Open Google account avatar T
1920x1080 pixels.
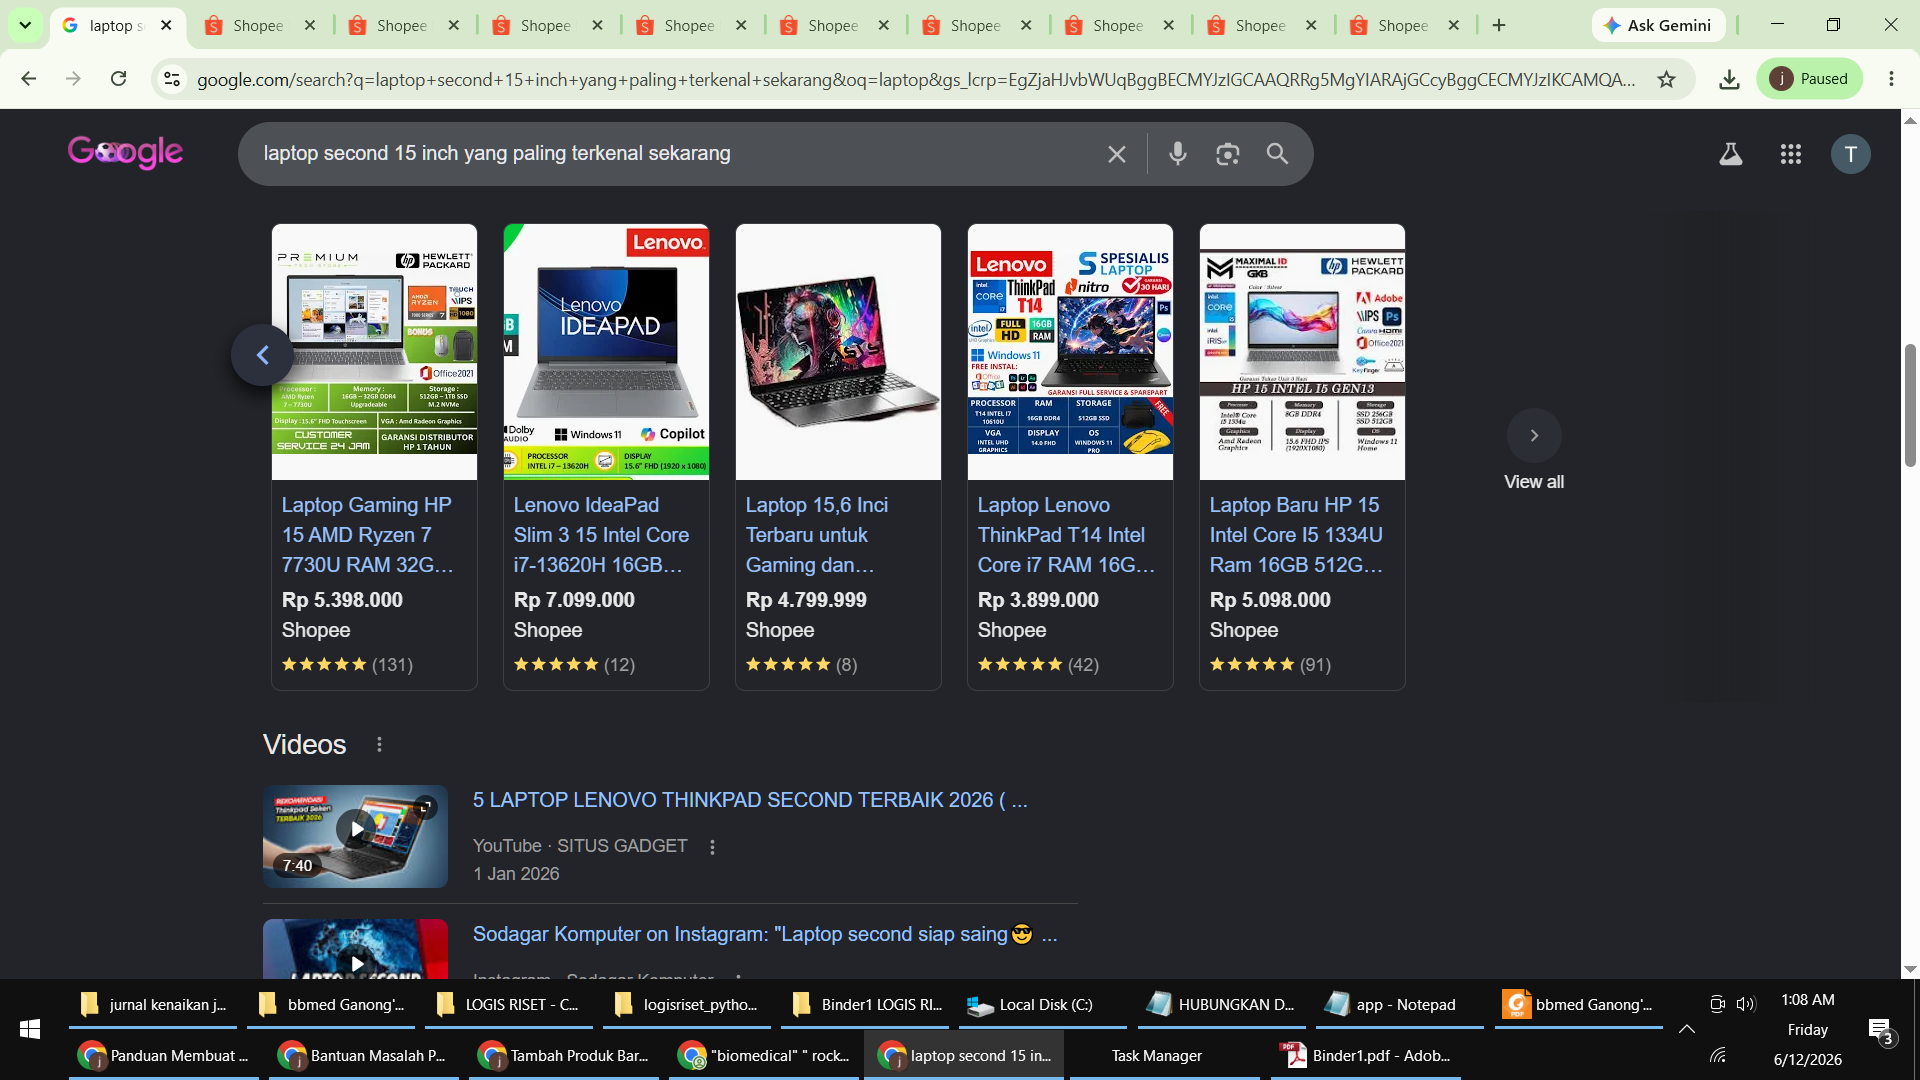(1851, 154)
